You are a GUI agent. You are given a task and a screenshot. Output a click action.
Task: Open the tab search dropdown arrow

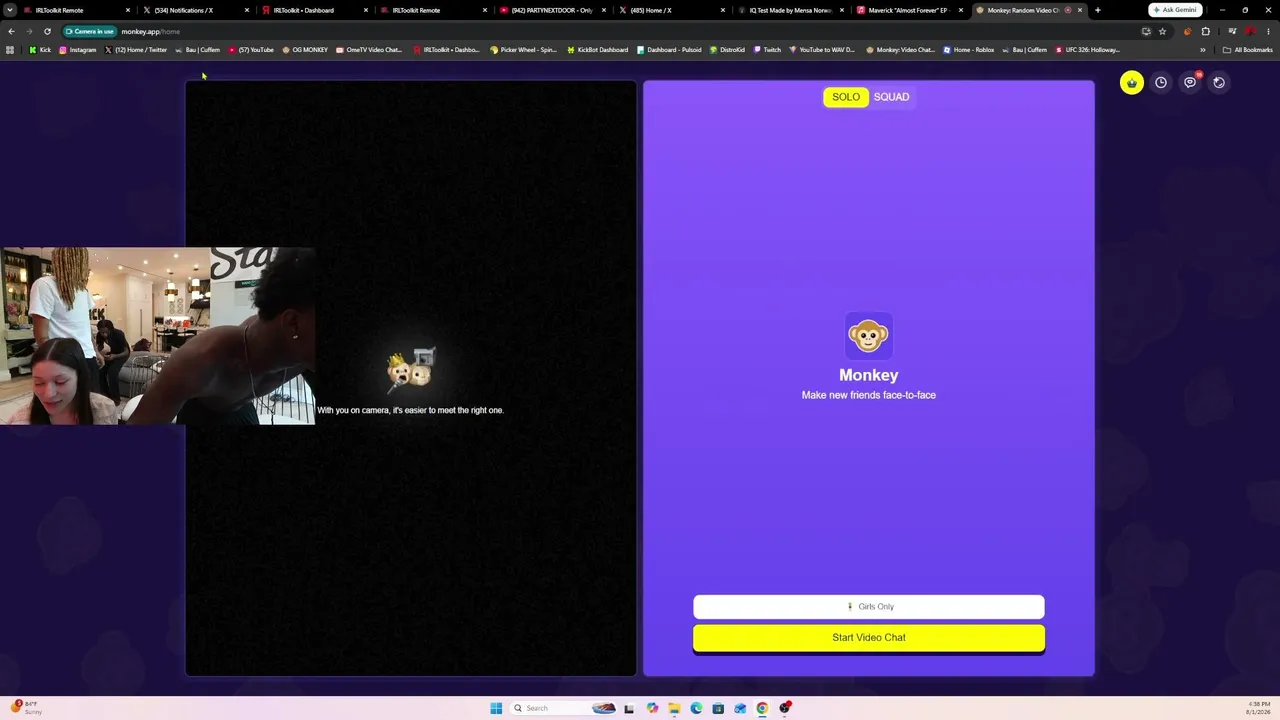(x=10, y=10)
